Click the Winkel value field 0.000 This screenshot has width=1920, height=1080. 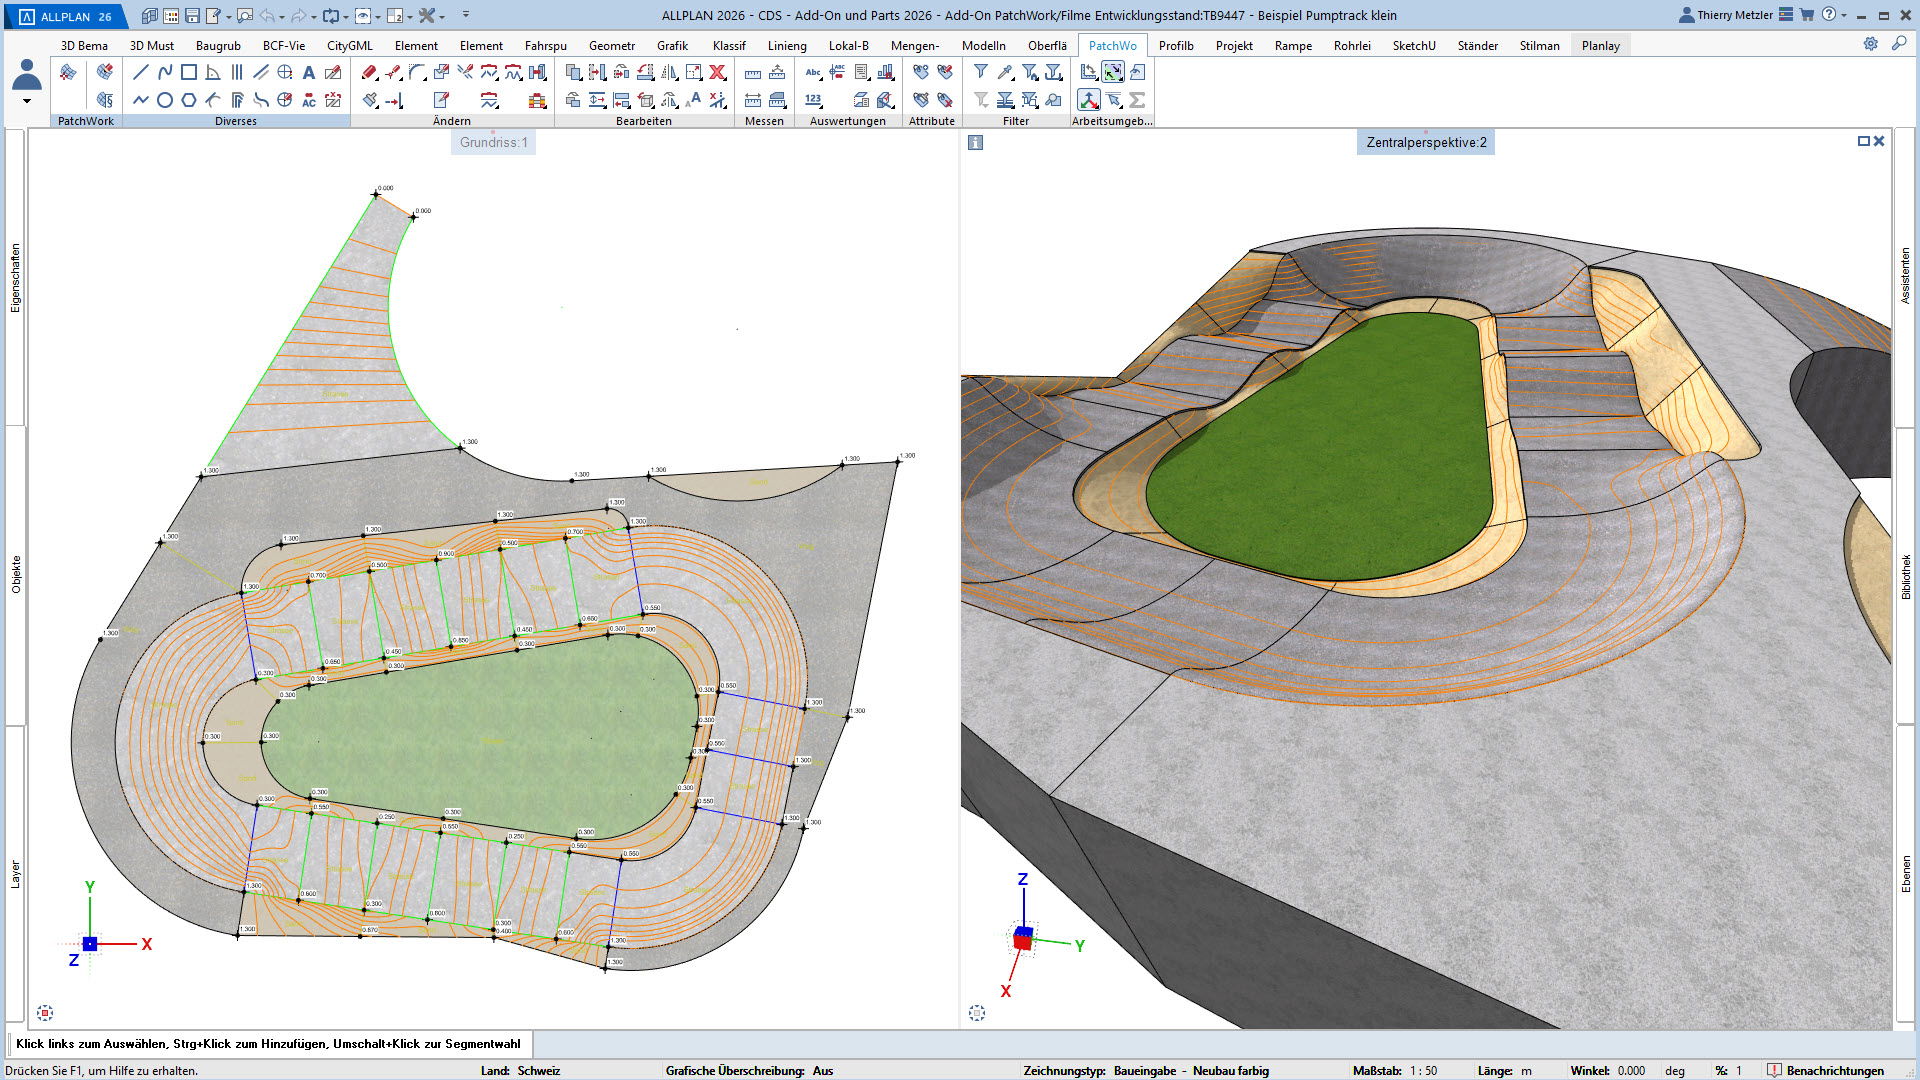pos(1631,1071)
